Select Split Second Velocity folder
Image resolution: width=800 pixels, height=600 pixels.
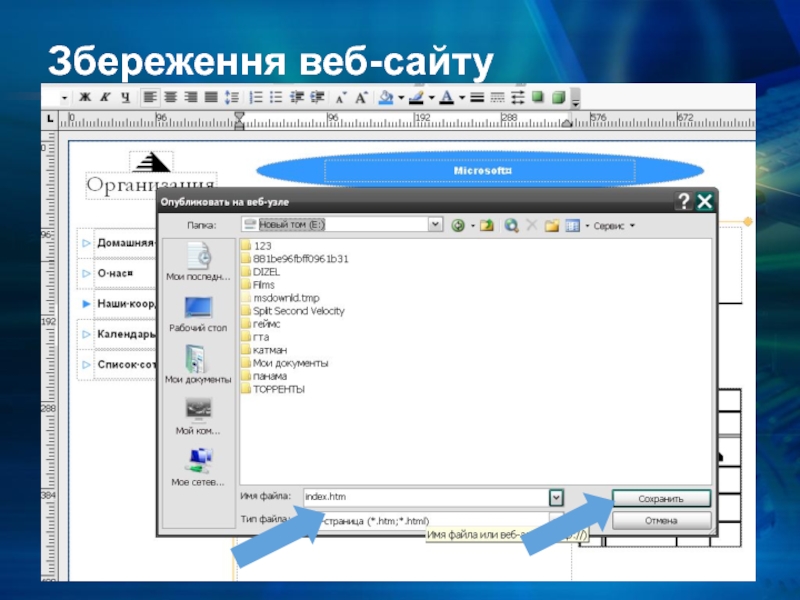[x=293, y=311]
